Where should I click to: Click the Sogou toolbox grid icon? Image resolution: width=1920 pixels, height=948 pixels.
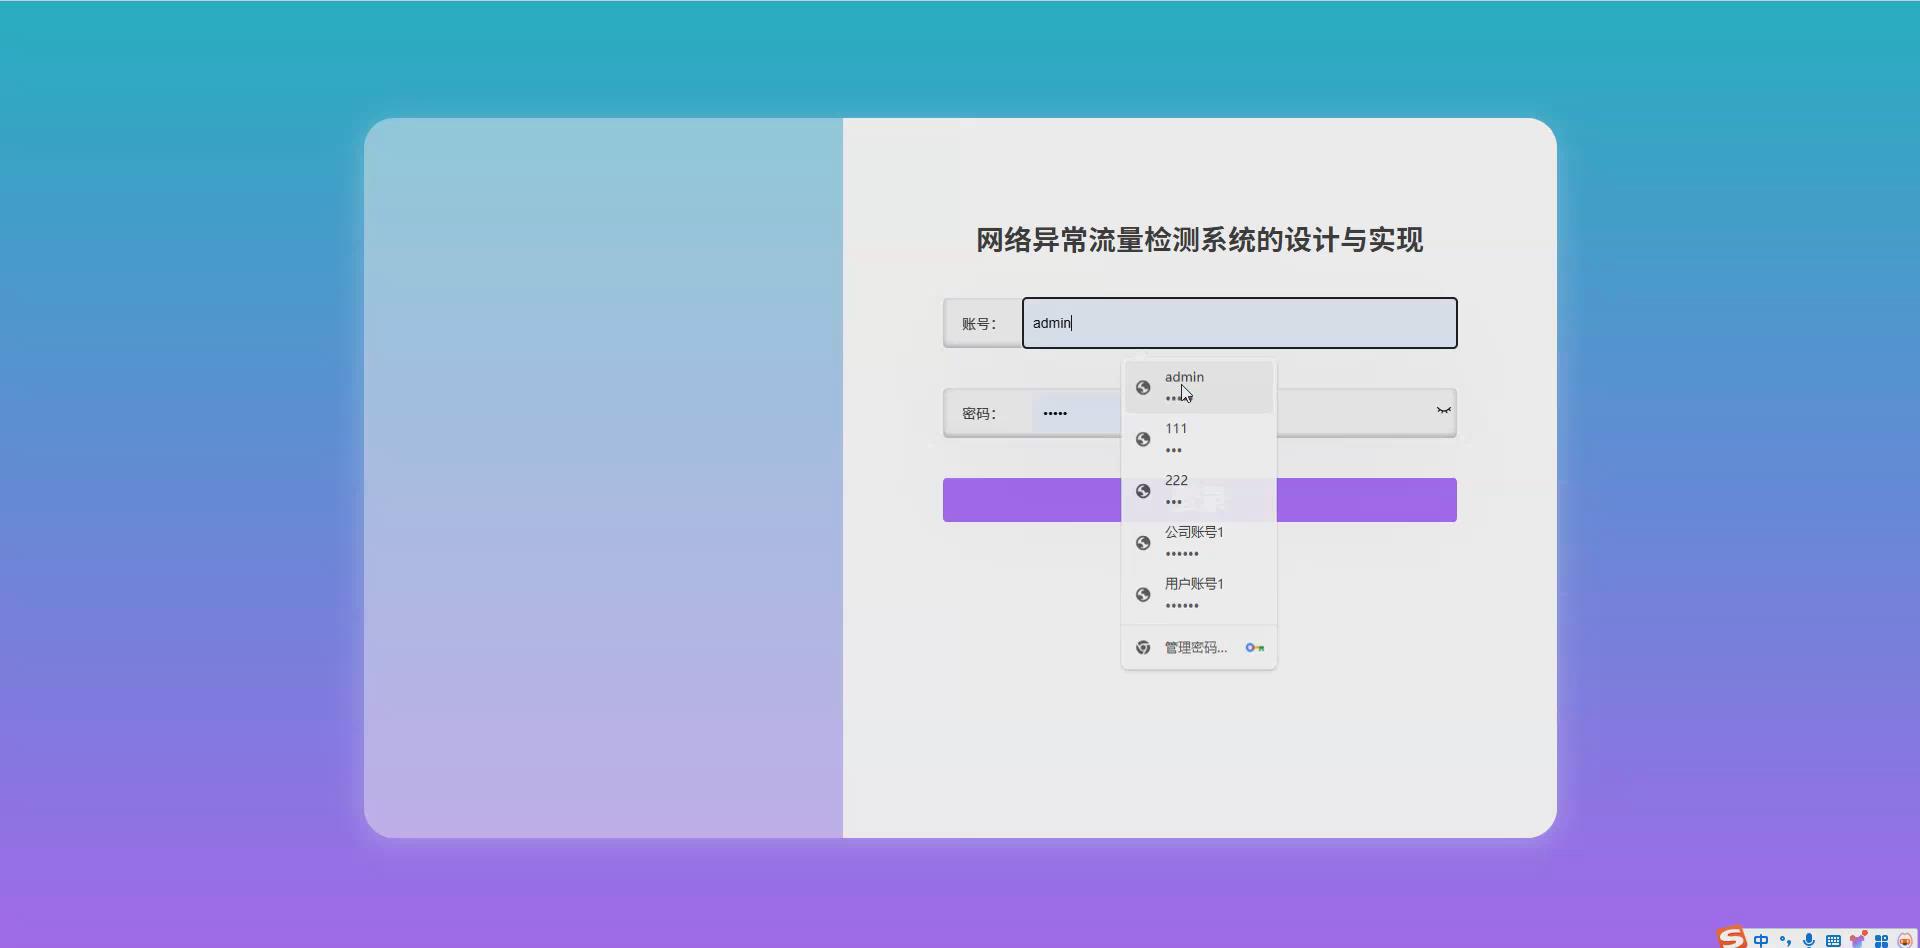point(1884,940)
